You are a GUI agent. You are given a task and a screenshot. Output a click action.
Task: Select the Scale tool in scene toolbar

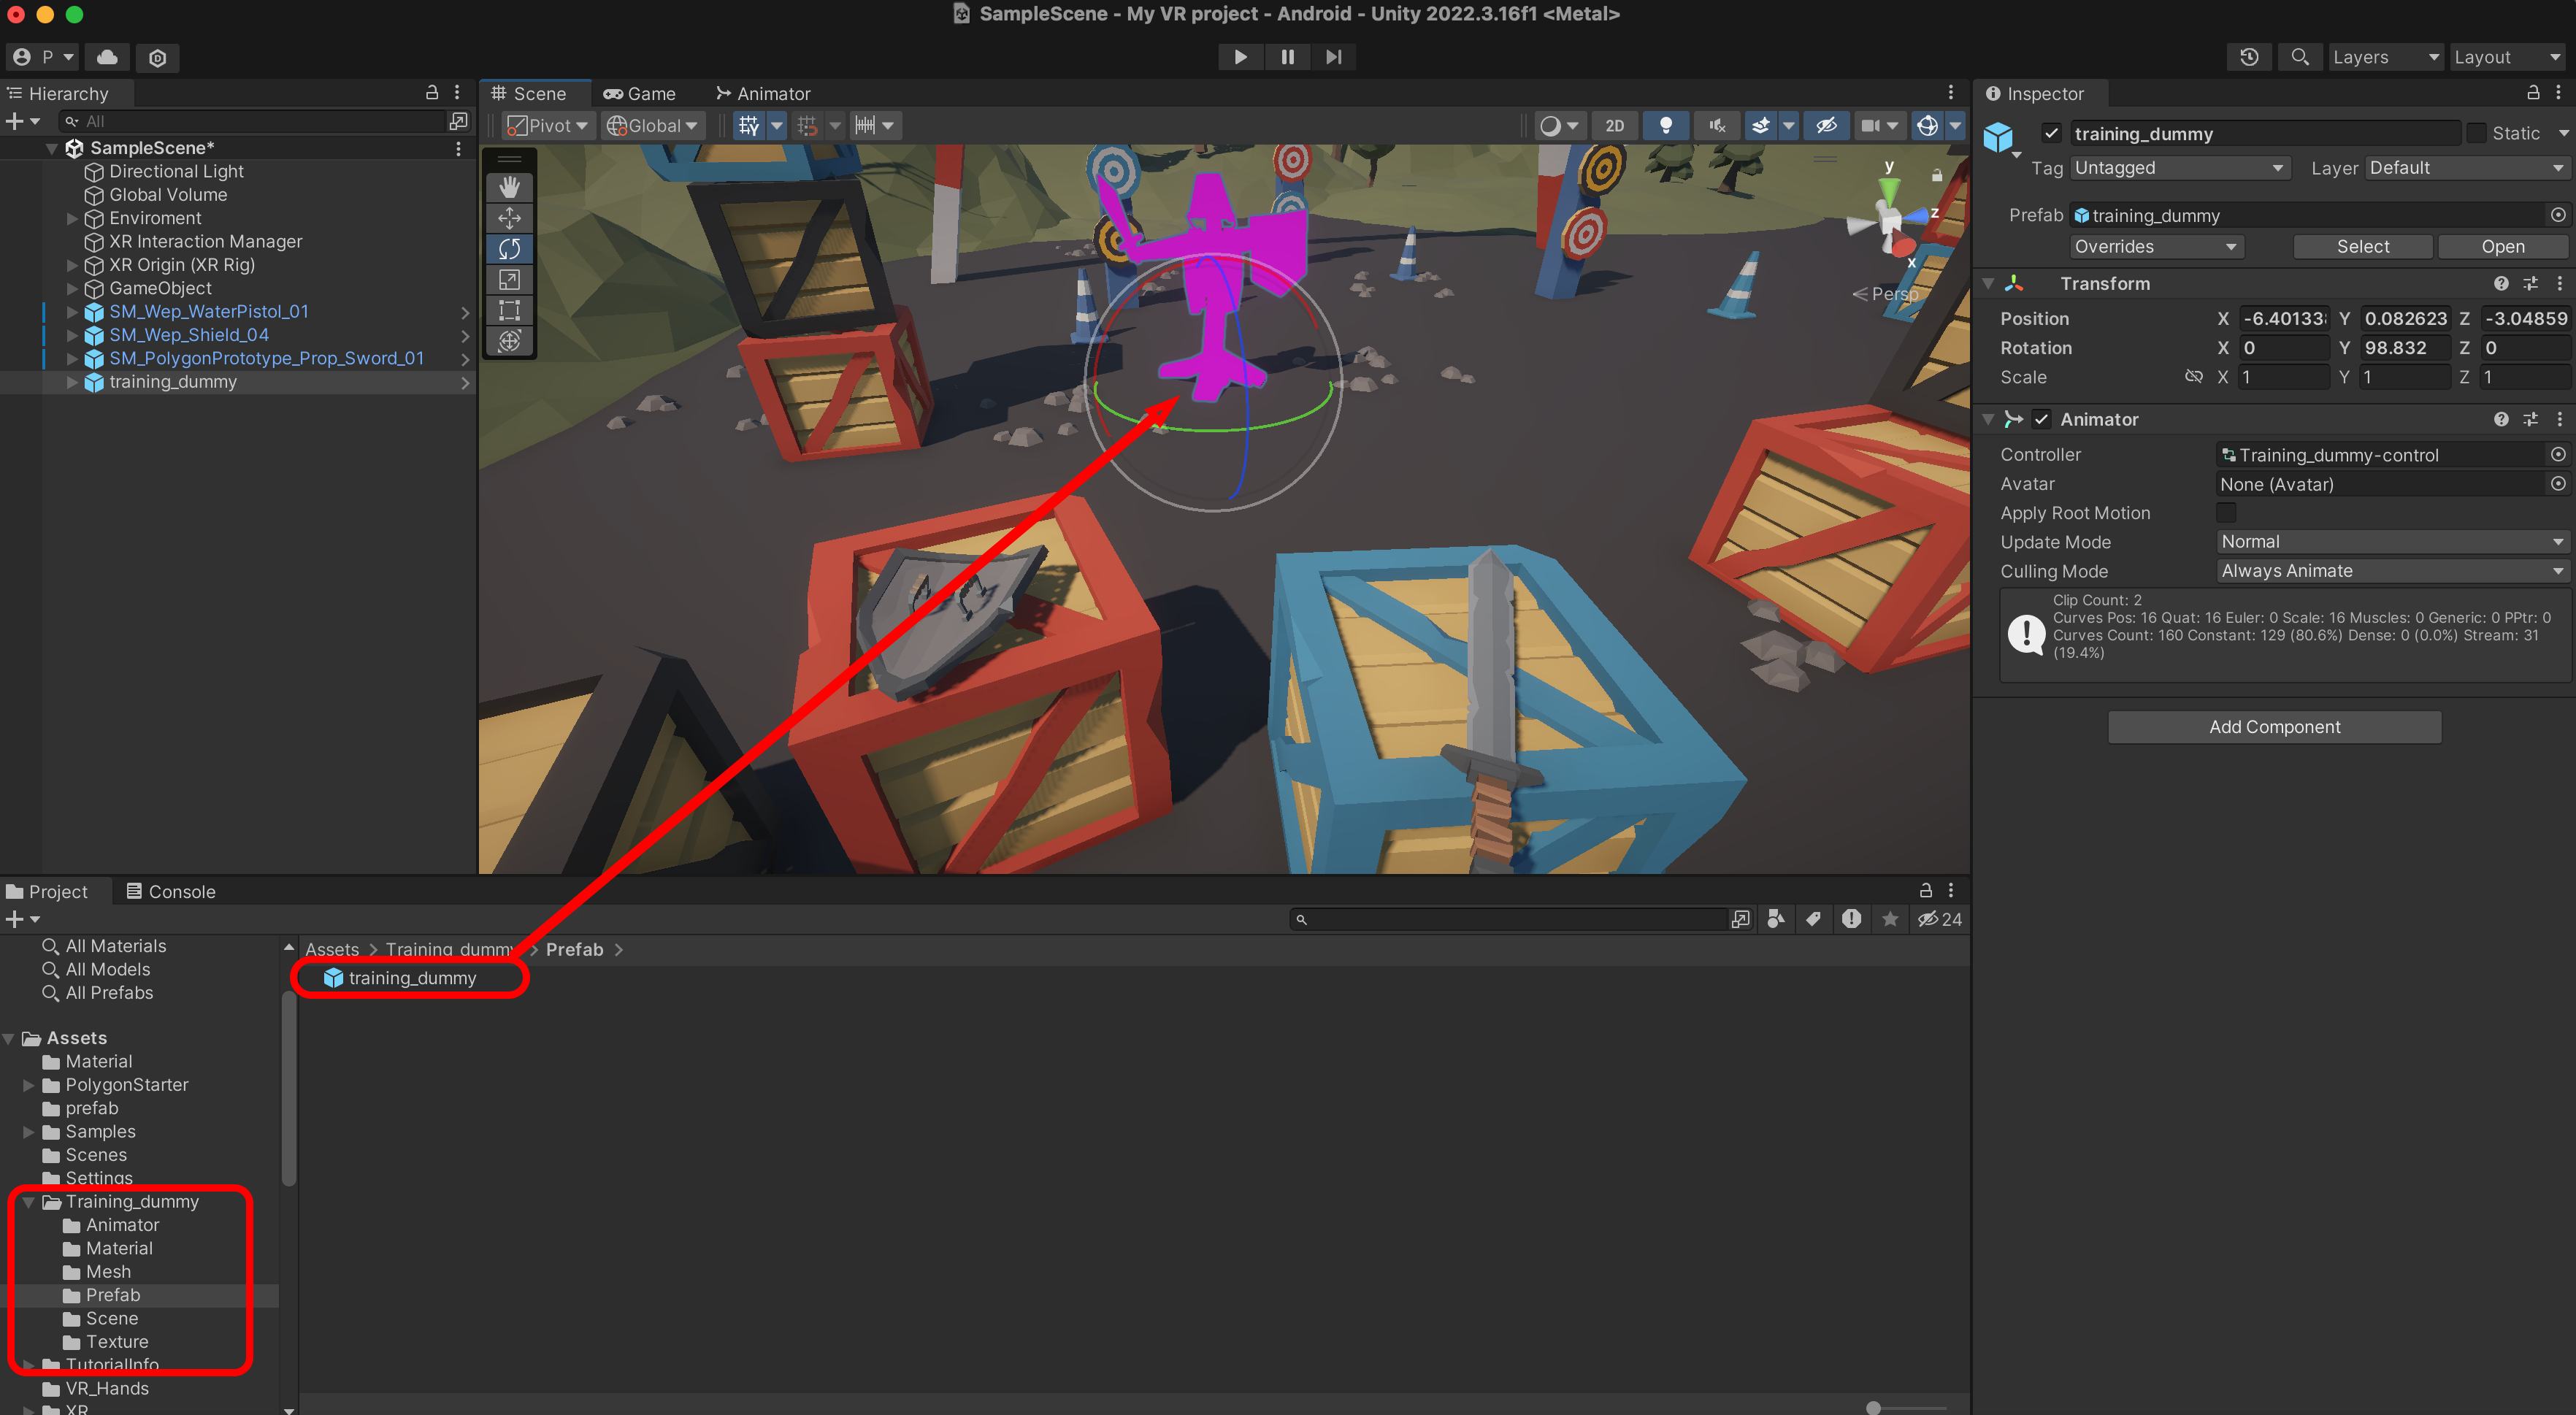click(509, 280)
